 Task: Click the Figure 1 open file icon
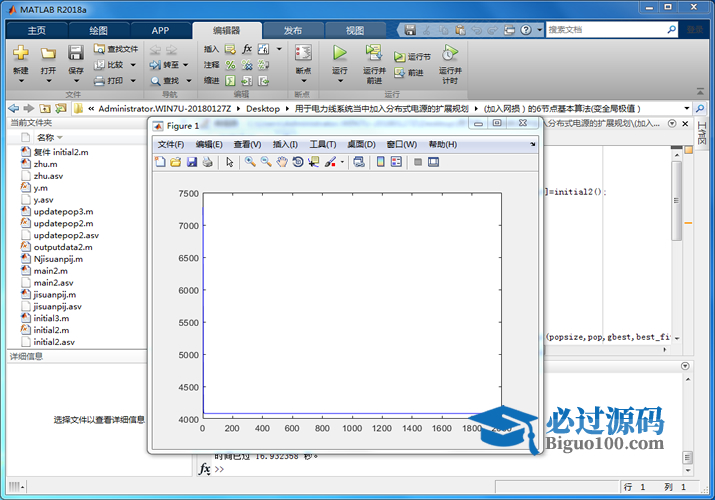click(176, 162)
